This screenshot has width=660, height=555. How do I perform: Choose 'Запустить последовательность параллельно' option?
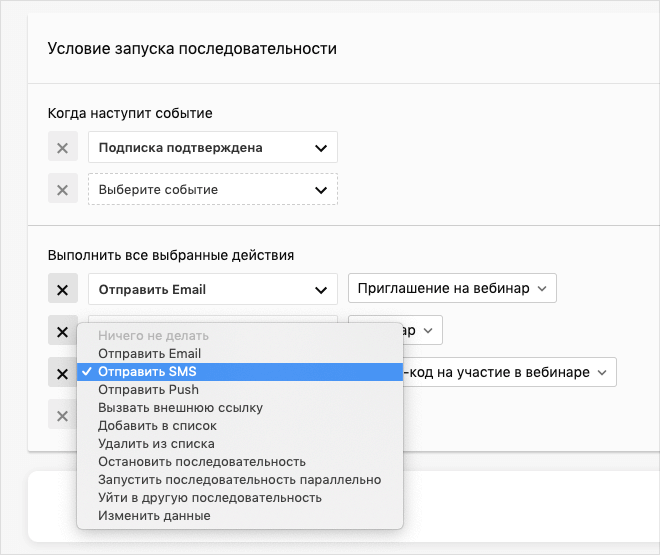tap(240, 480)
